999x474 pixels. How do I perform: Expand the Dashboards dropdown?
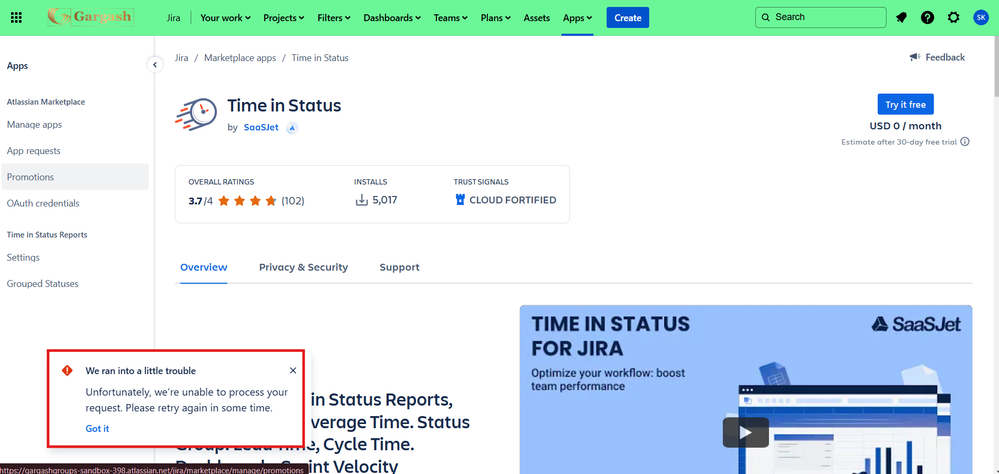(392, 18)
